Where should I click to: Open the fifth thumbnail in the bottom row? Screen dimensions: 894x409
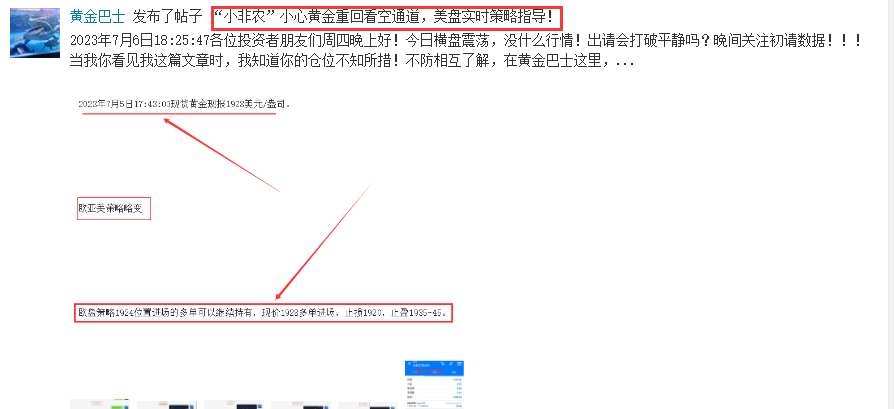point(368,405)
